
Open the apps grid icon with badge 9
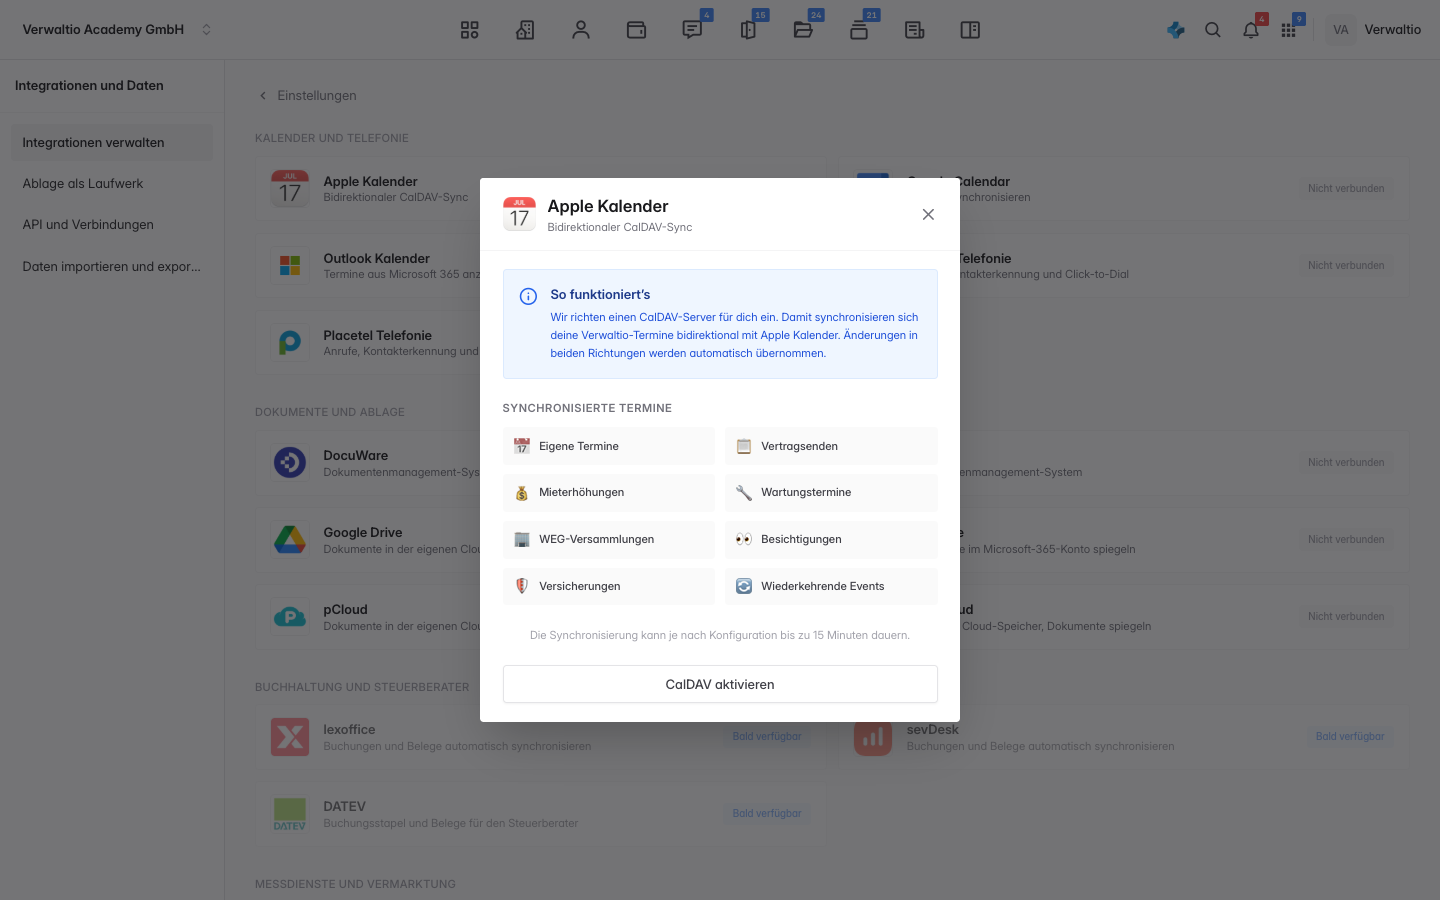[x=1289, y=30]
